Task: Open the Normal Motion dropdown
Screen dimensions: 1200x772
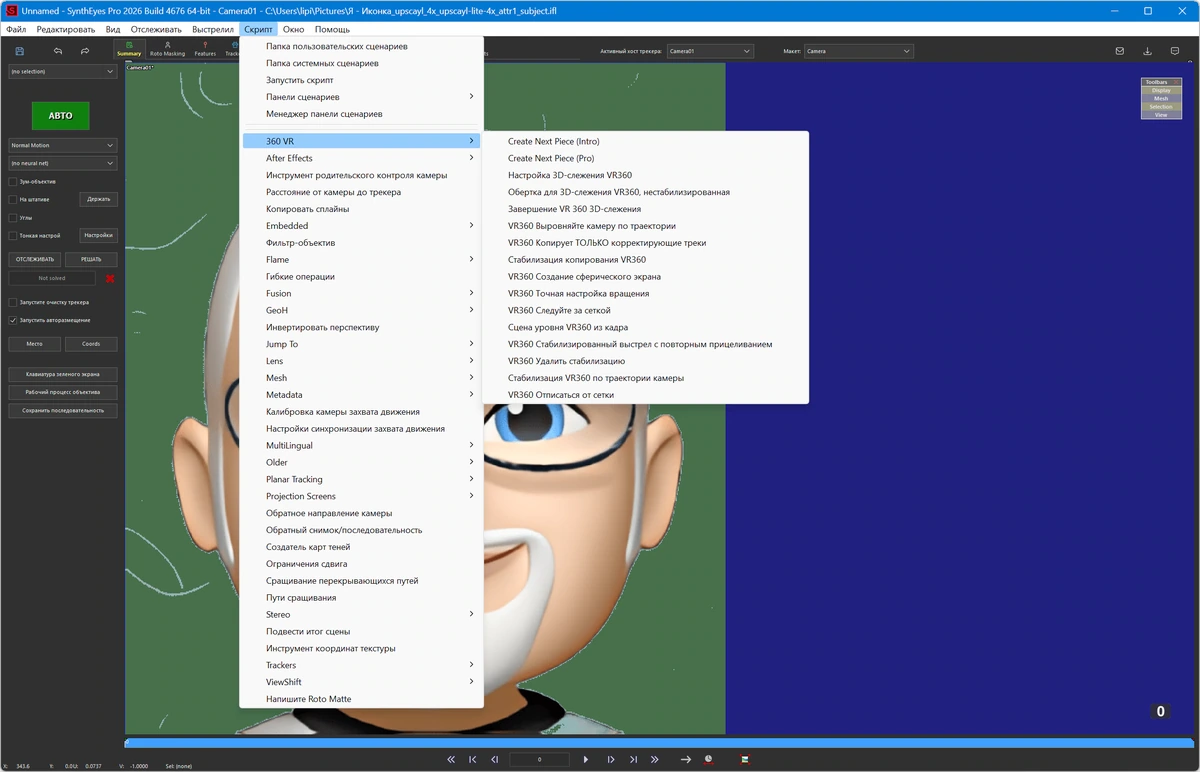Action: (x=63, y=145)
